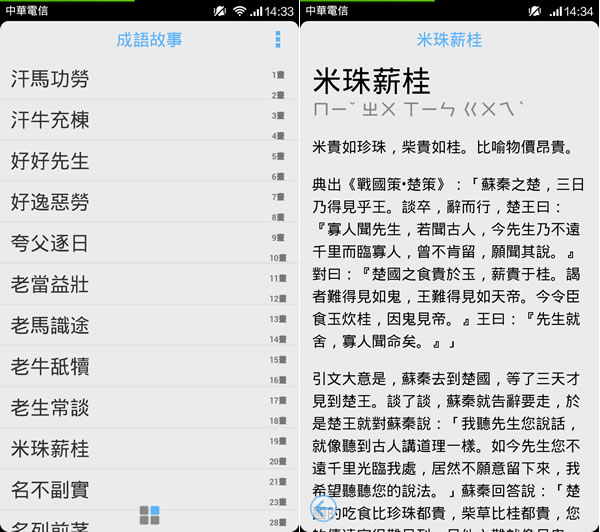The image size is (600, 532).
Task: Select 7畫 in the stroke index
Action: pos(278,197)
